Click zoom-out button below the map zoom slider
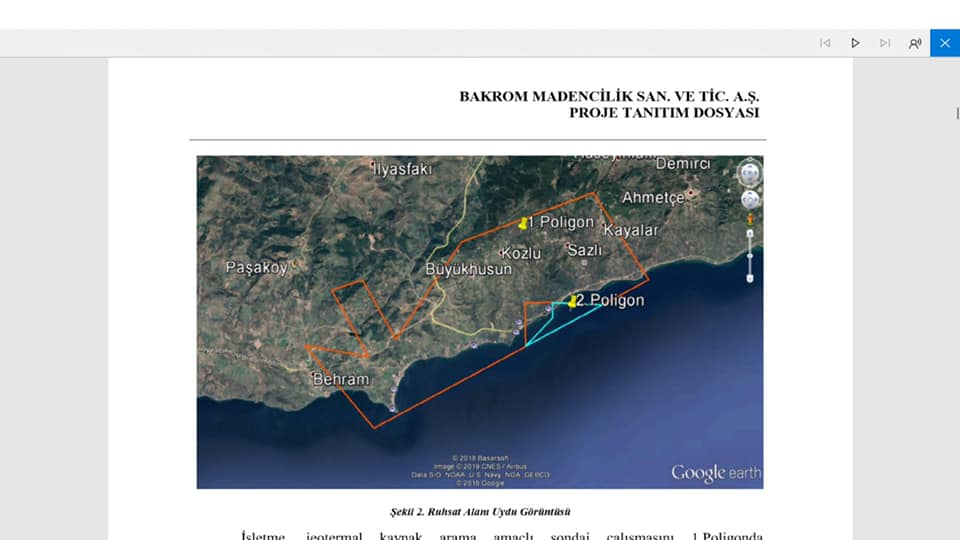960x540 pixels. 749,279
